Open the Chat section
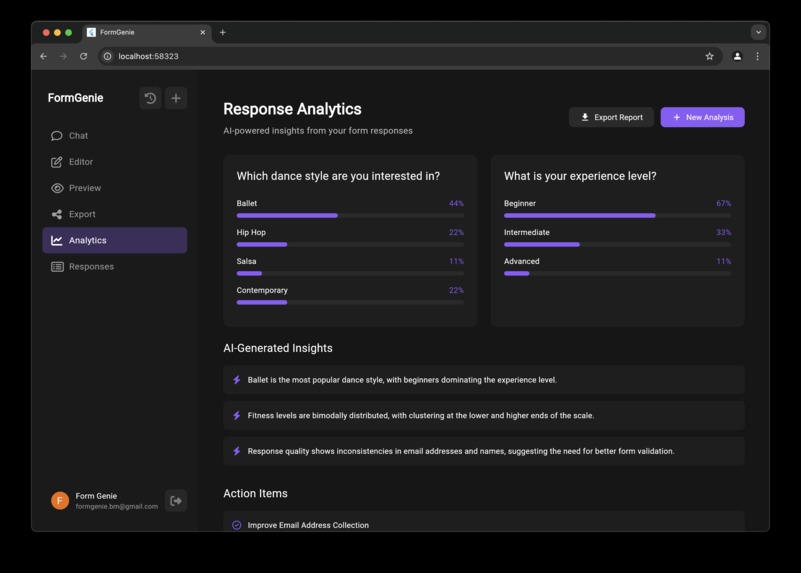The width and height of the screenshot is (801, 573). (x=114, y=136)
